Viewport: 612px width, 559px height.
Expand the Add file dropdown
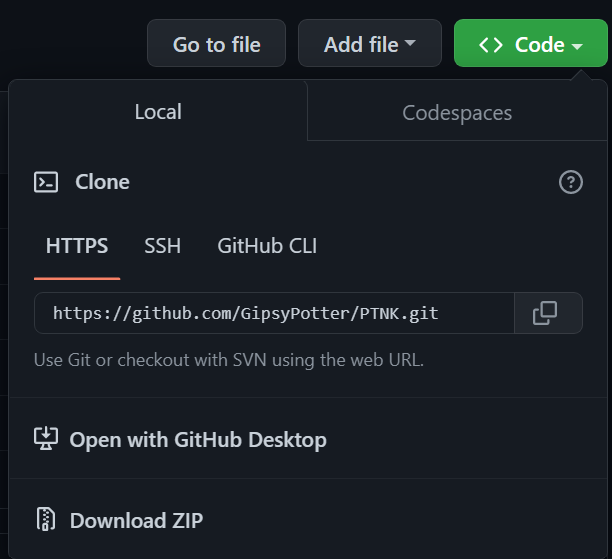[370, 43]
